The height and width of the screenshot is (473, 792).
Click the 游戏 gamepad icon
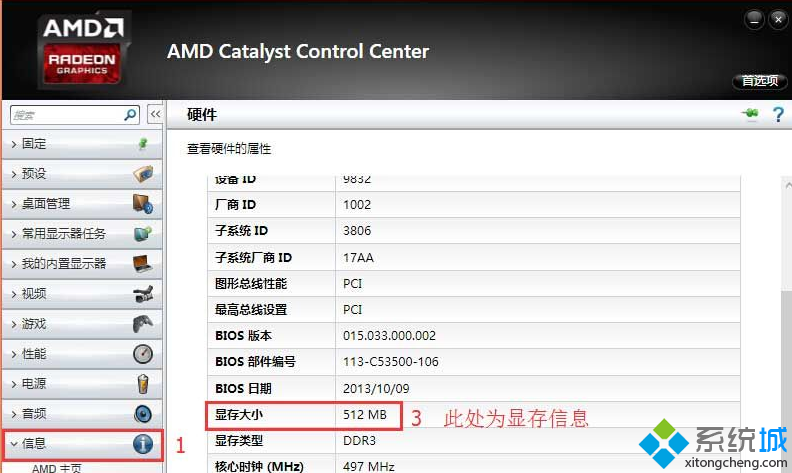(x=143, y=324)
